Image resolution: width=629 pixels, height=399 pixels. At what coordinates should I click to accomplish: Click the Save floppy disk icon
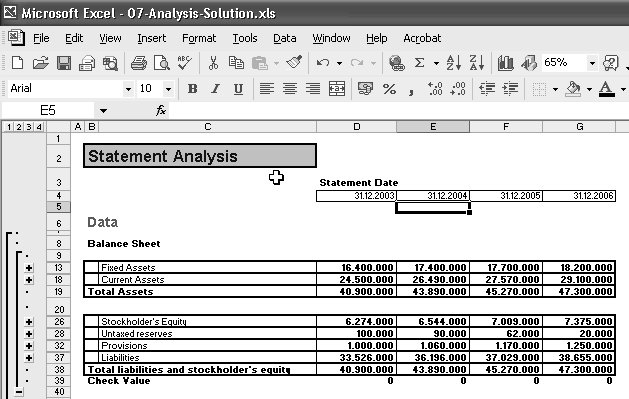[x=64, y=63]
